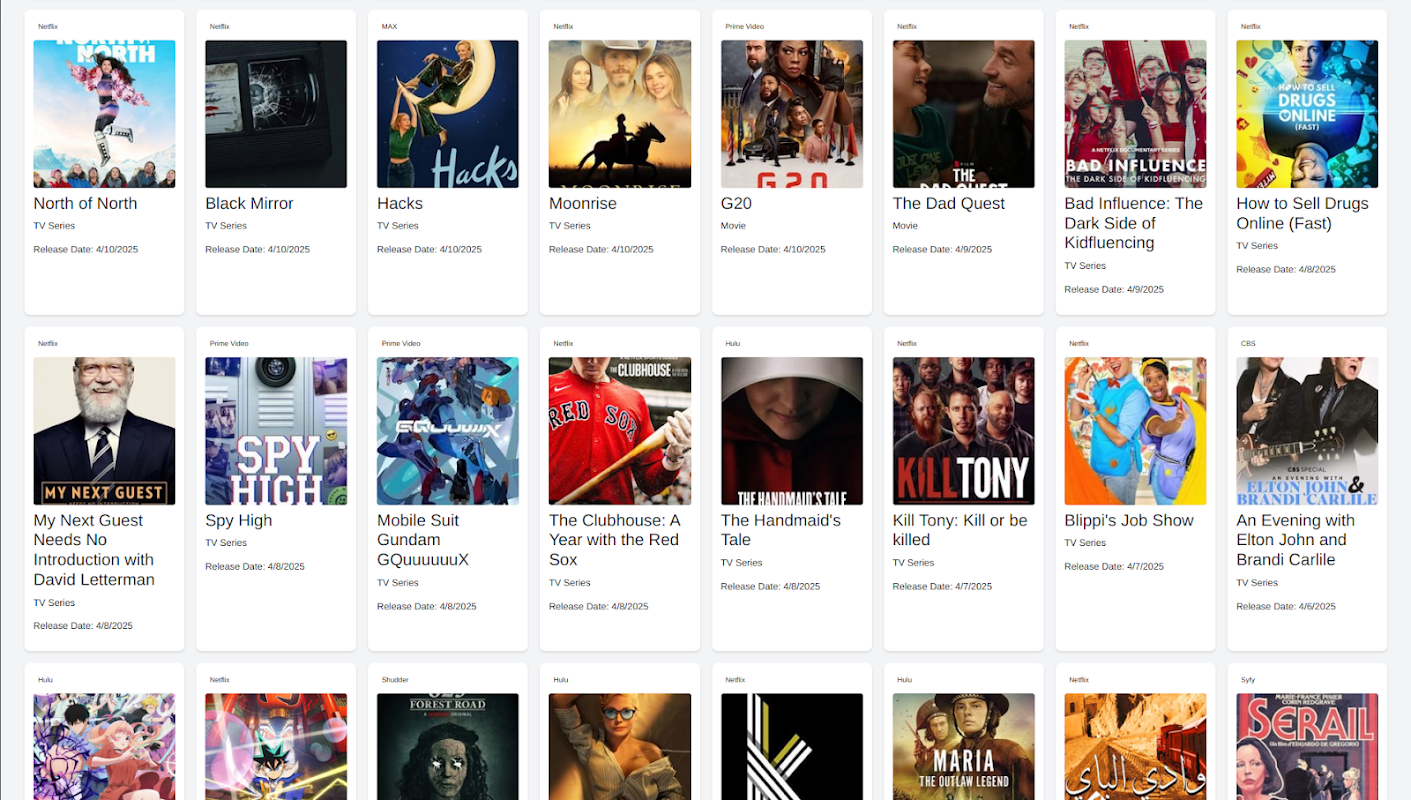1411x800 pixels.
Task: Click the How to Sell Drugs Online poster
Action: (x=1307, y=114)
